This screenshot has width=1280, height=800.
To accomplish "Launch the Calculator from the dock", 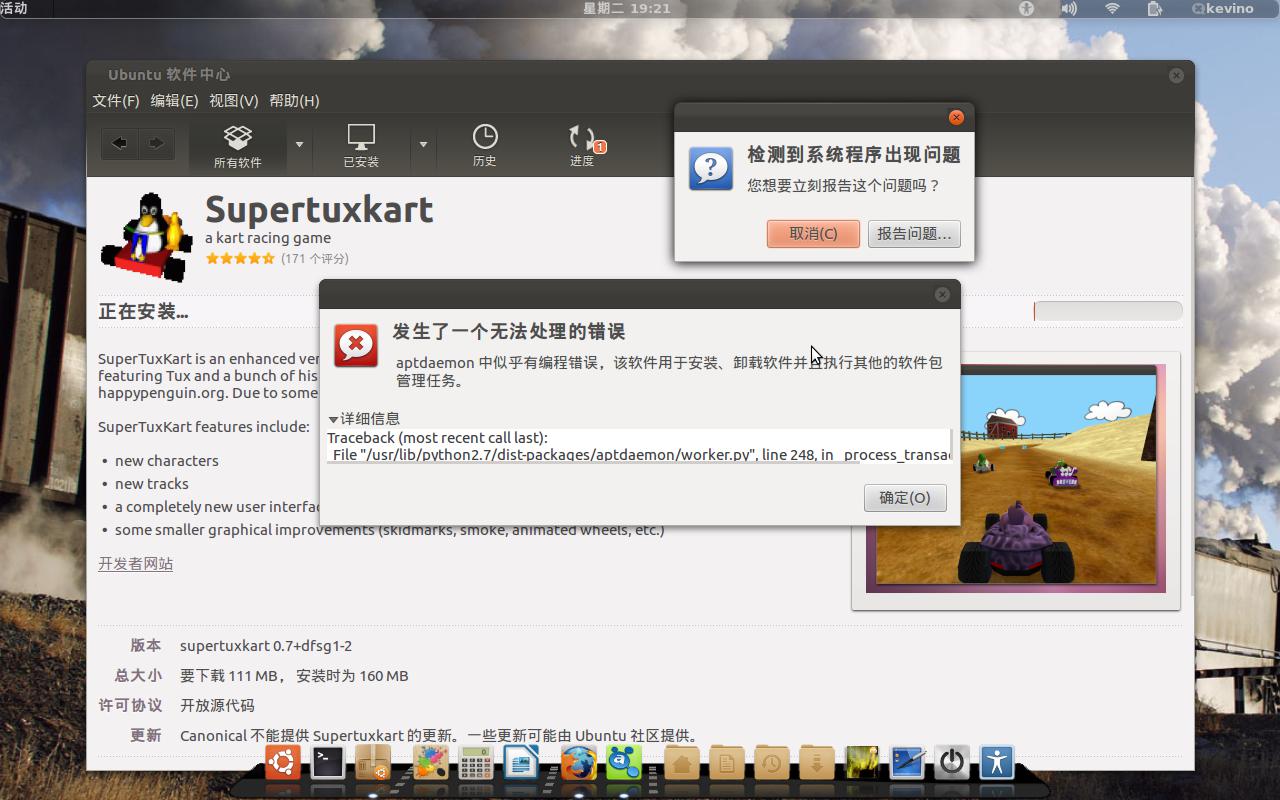I will click(x=476, y=763).
